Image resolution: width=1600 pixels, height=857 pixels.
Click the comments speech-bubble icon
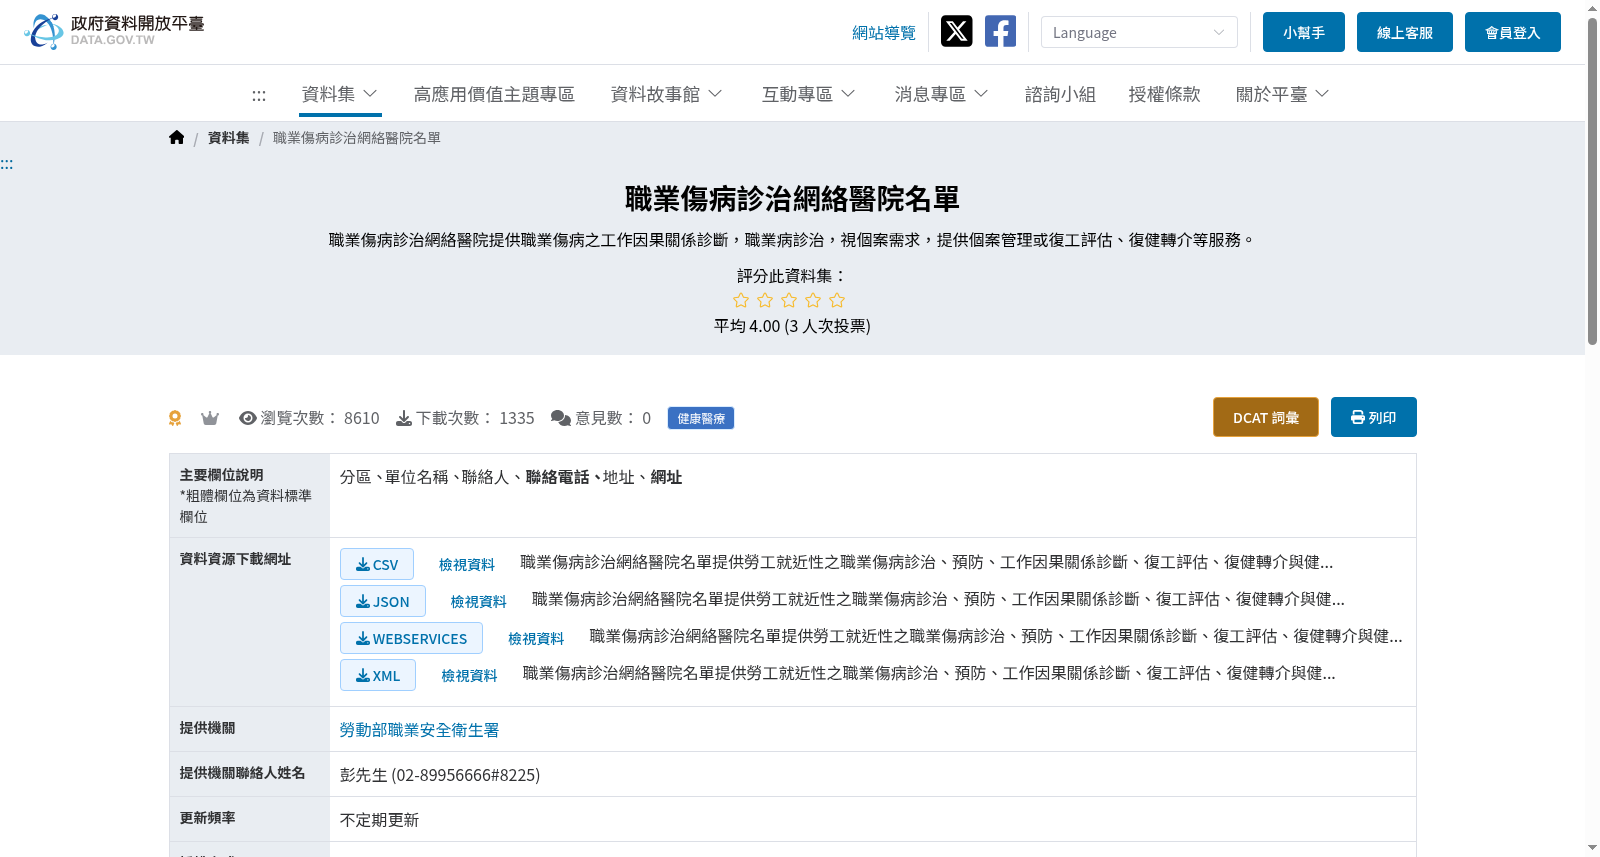(x=561, y=418)
